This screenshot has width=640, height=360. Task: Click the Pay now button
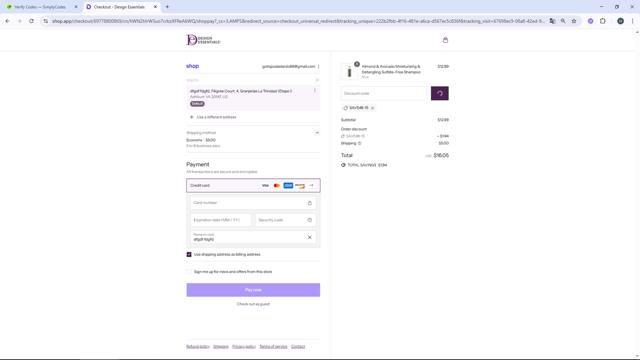pyautogui.click(x=253, y=290)
